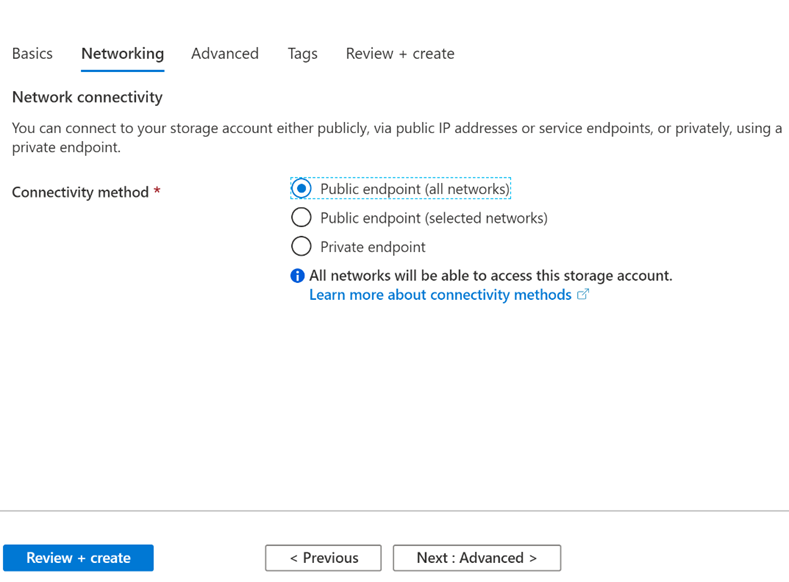Click the Next : Advanced button
Screen dimensions: 789x582
coord(477,558)
